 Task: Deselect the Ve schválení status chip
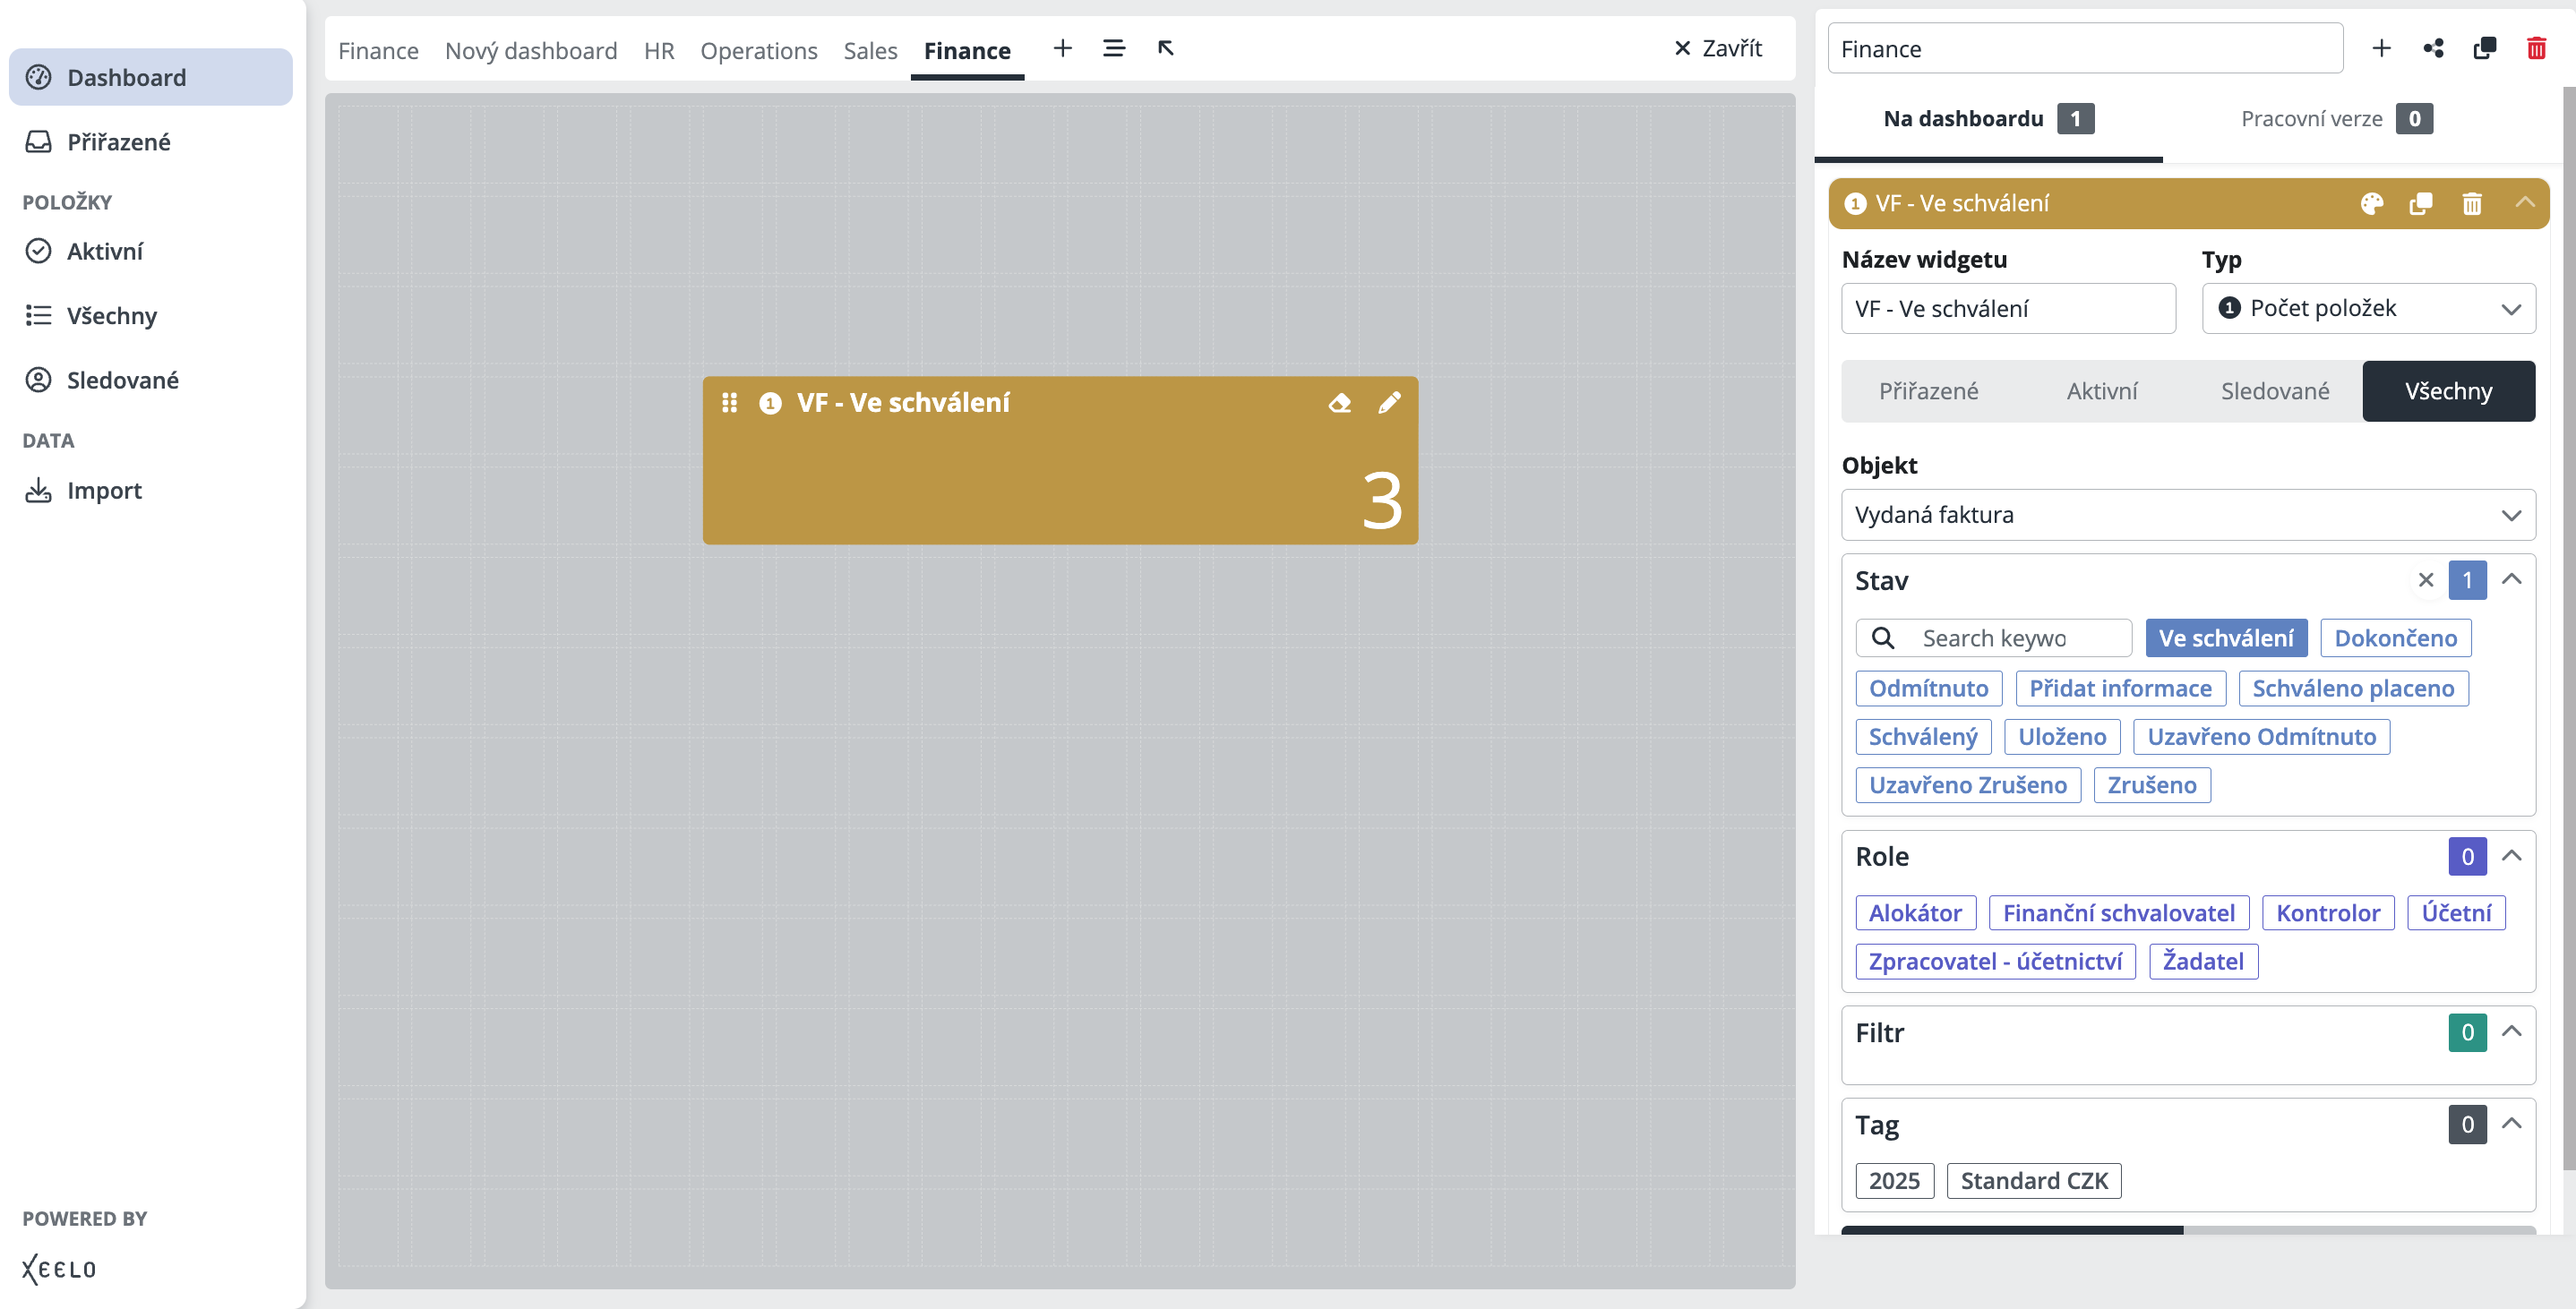[x=2225, y=638]
